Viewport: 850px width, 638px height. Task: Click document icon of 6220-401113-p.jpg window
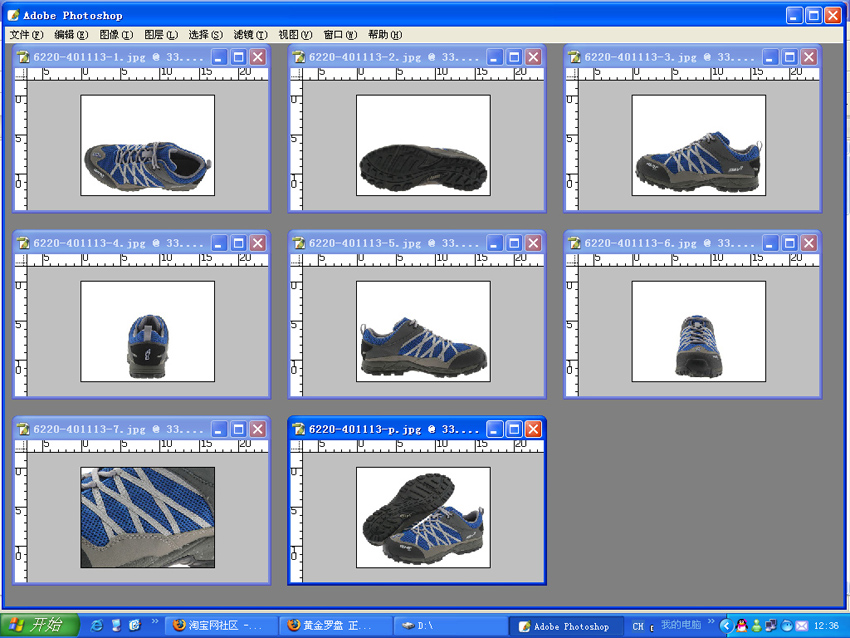[299, 429]
